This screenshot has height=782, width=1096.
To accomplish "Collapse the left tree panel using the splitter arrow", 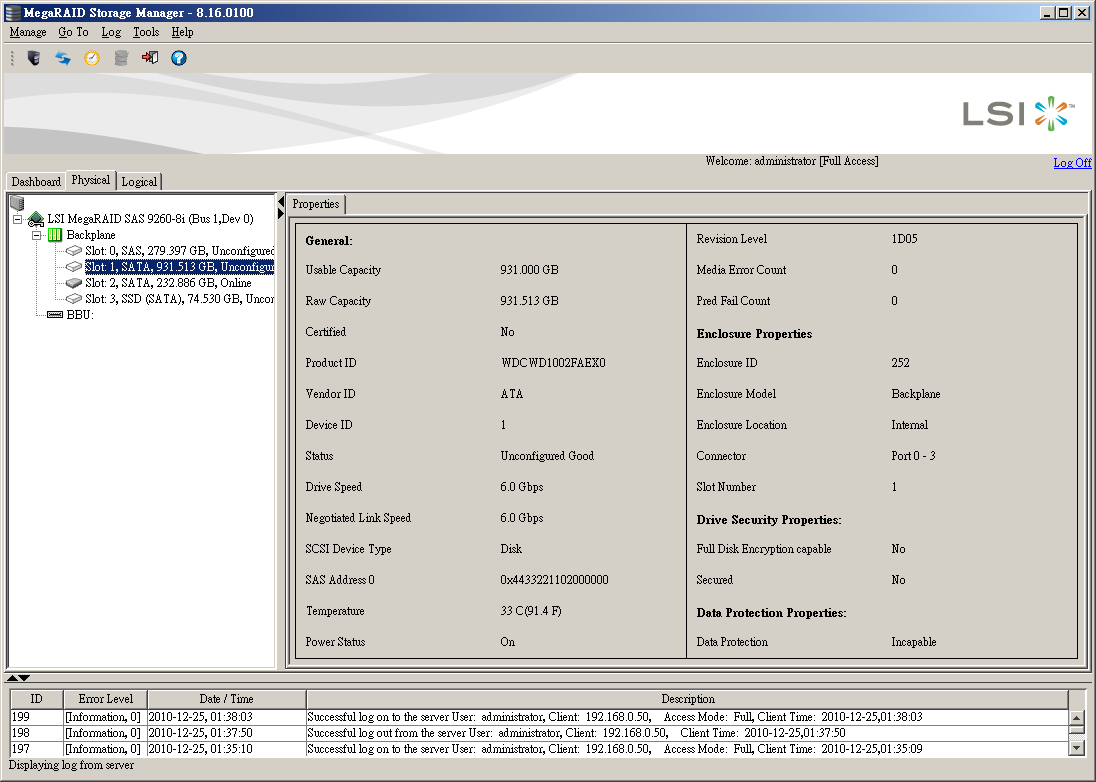I will (281, 201).
